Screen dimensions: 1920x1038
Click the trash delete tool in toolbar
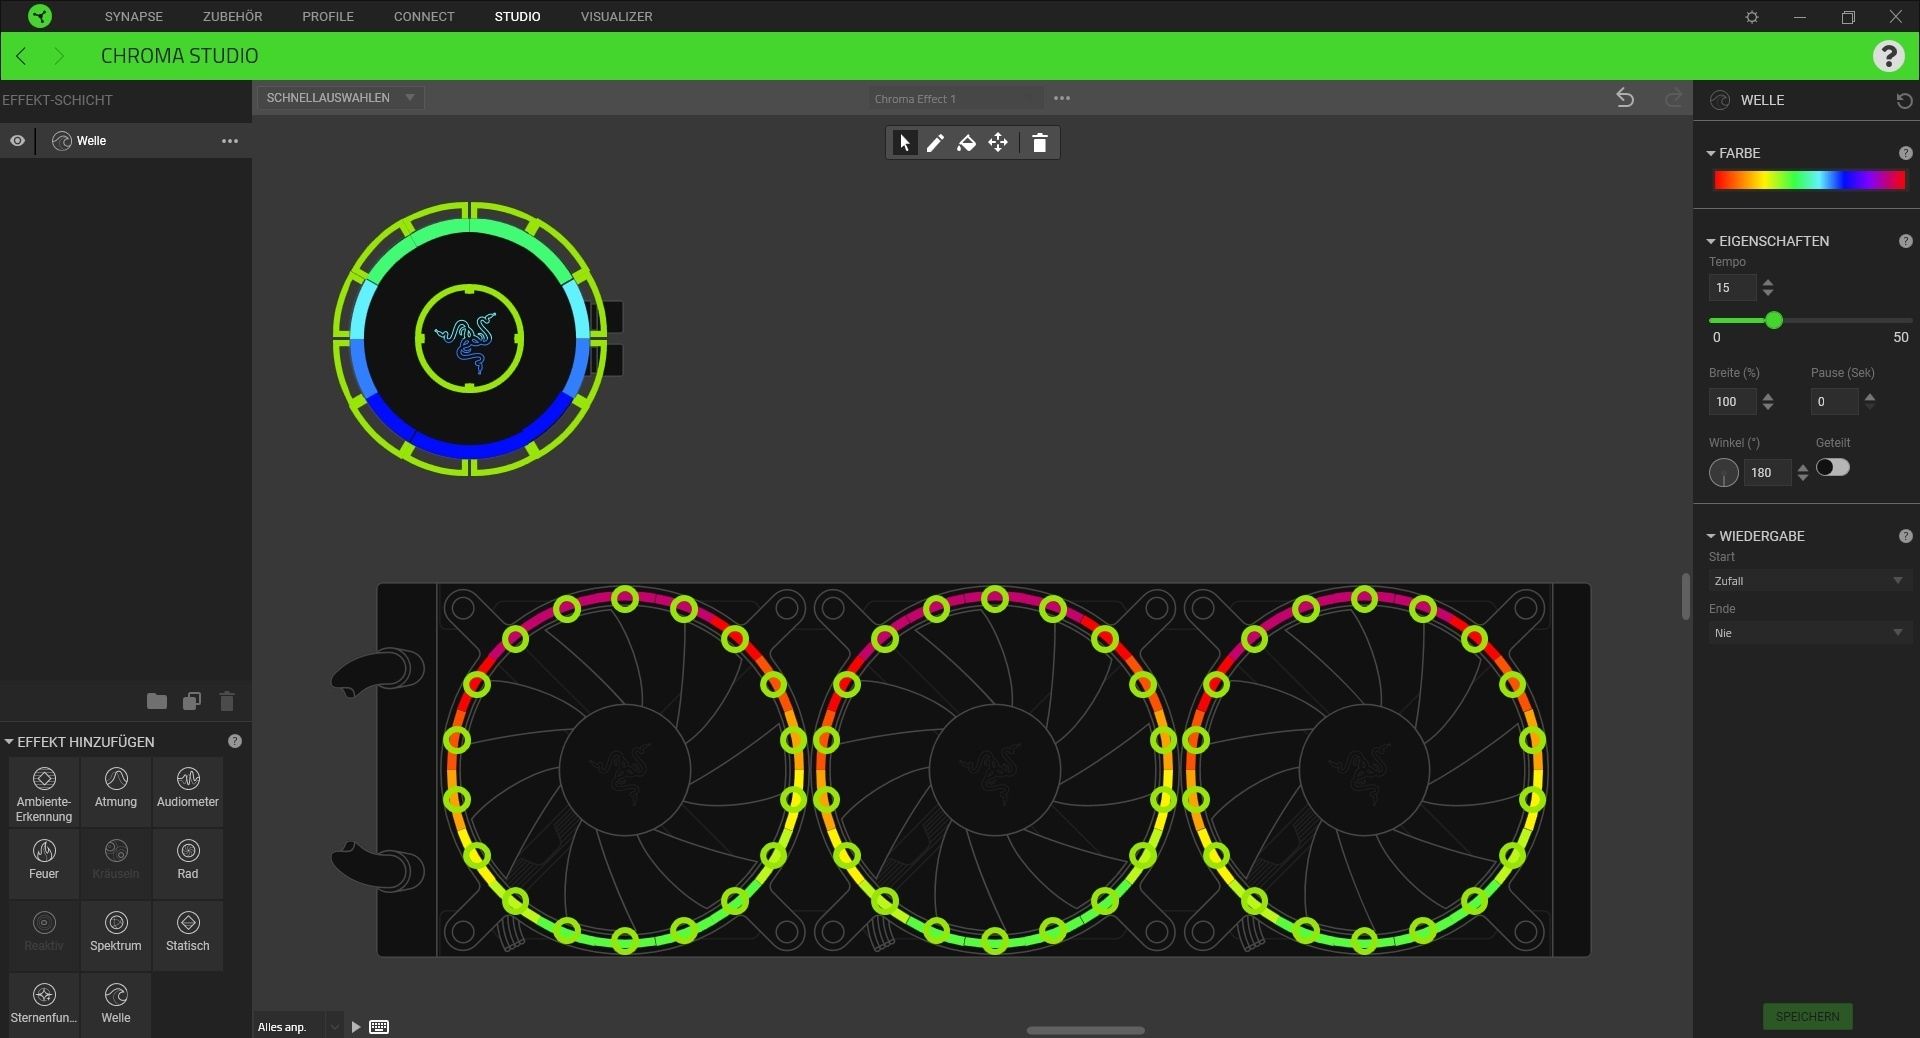click(x=1039, y=143)
